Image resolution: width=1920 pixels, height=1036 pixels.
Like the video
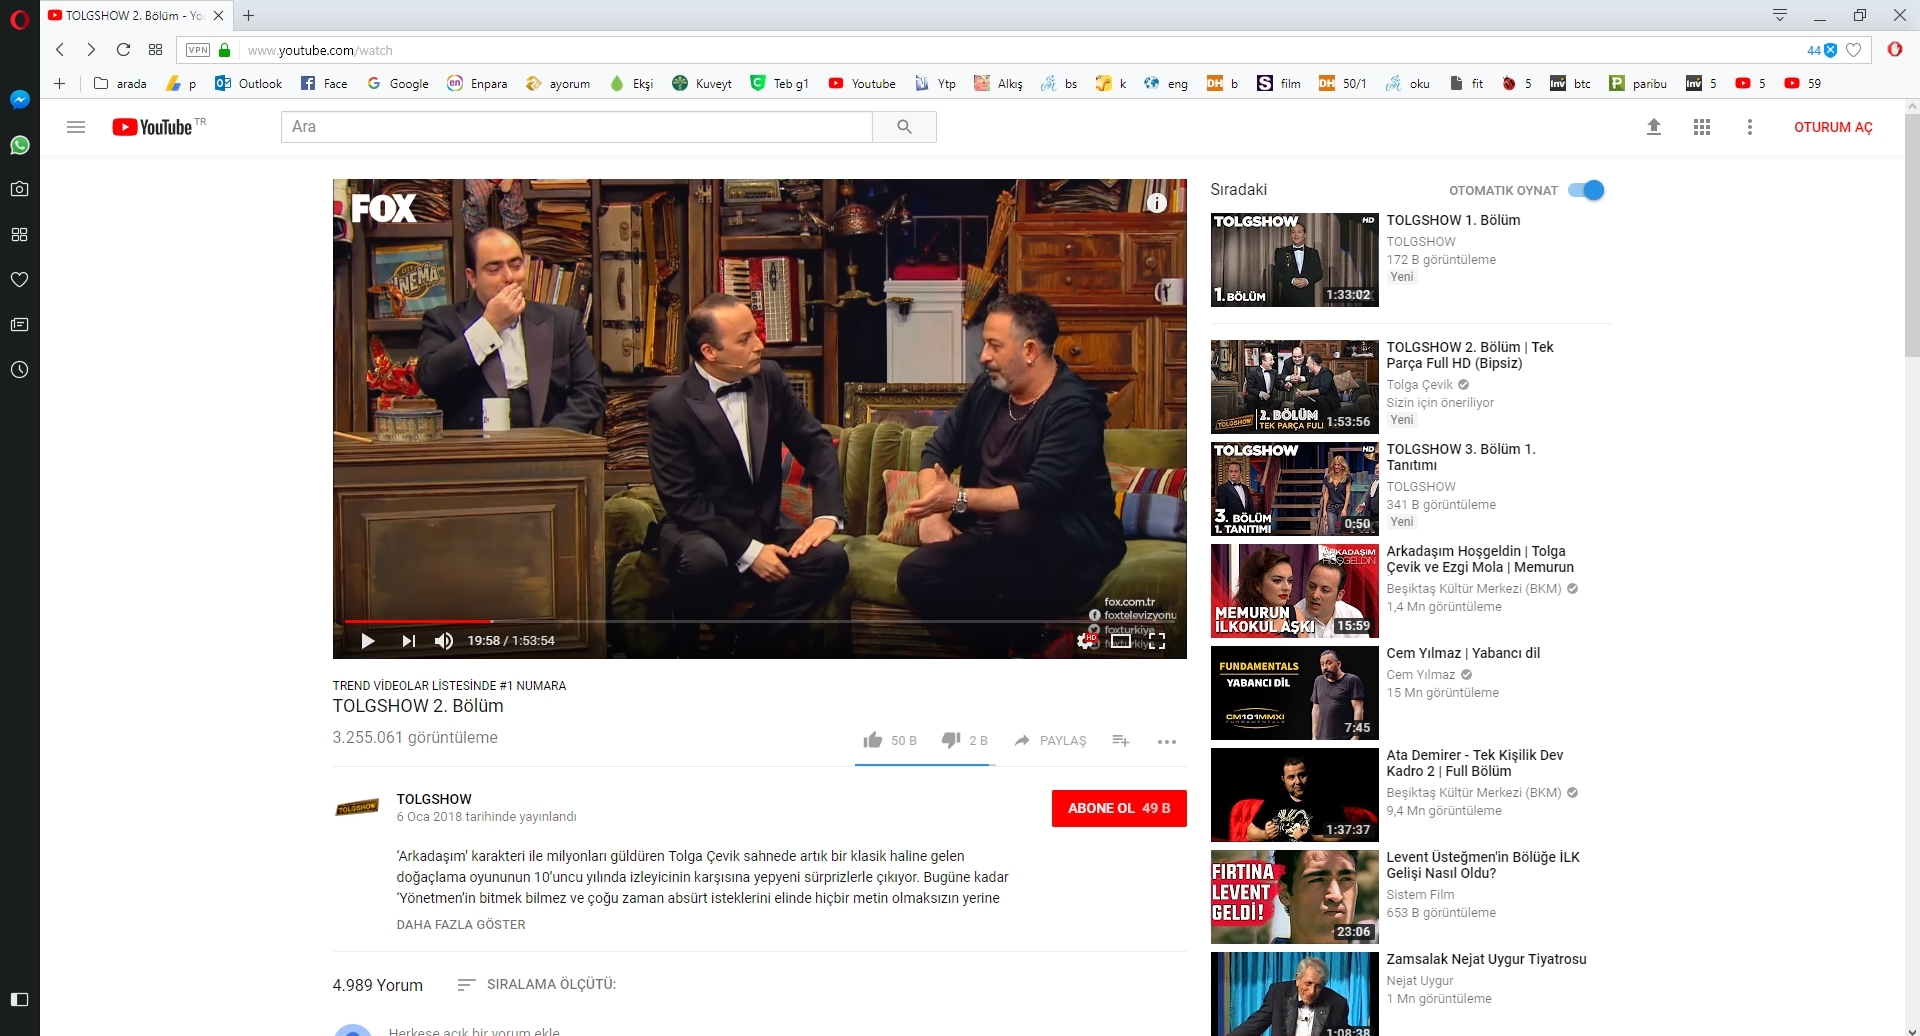click(x=890, y=740)
